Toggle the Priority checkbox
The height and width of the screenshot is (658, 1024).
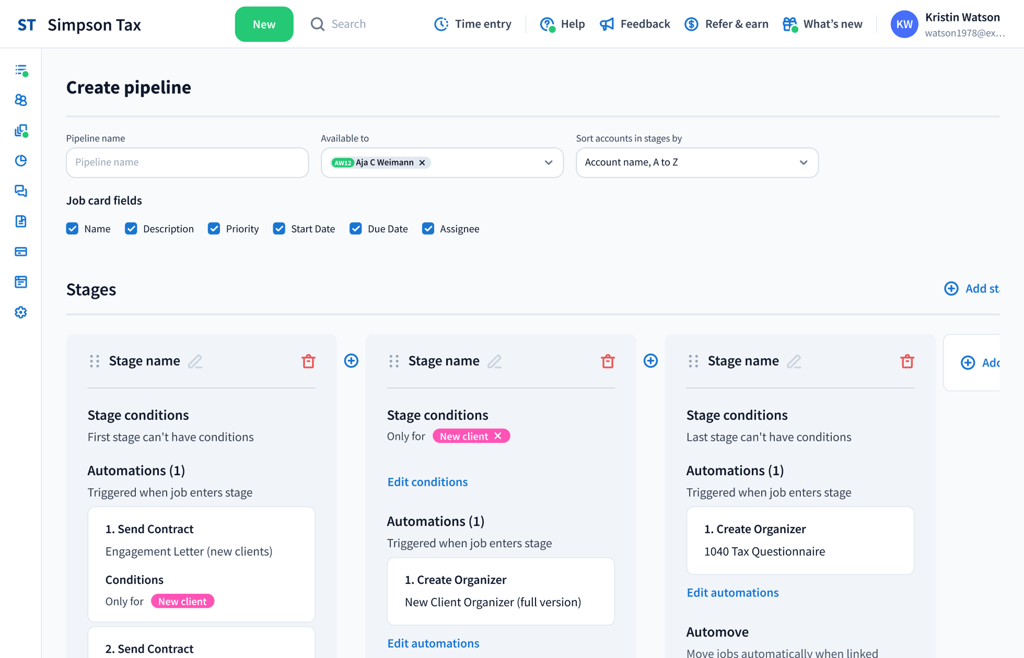coord(214,229)
